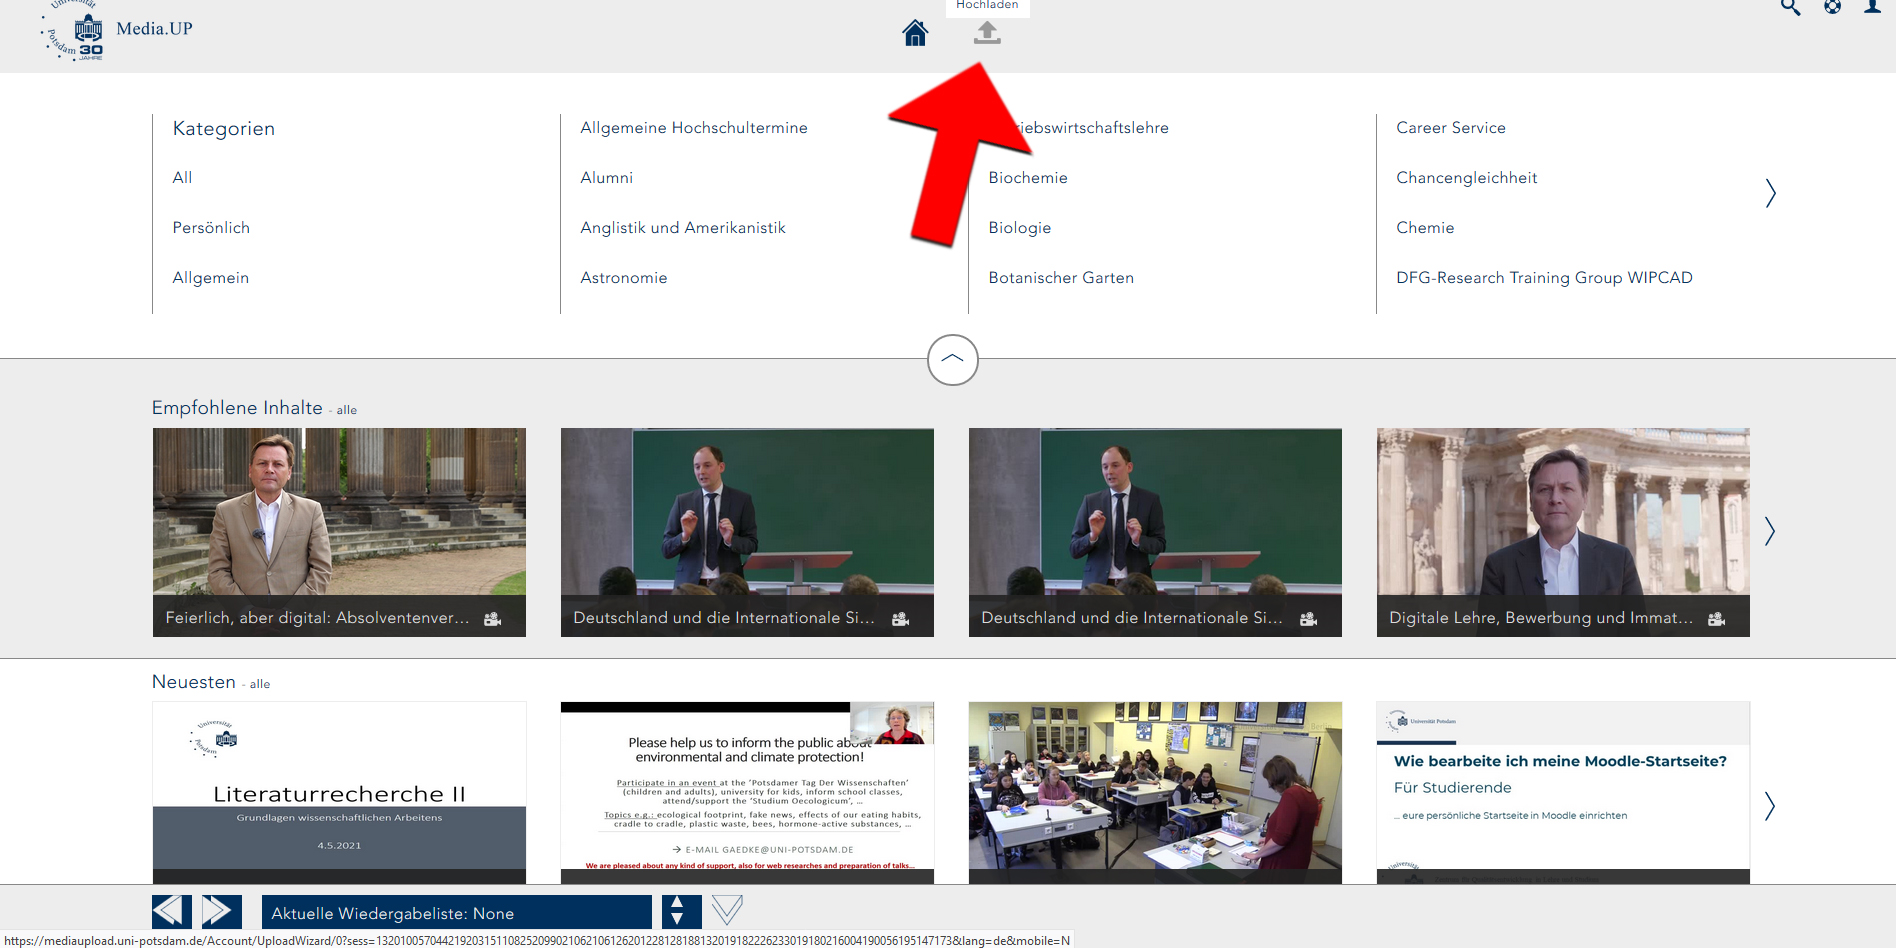Image resolution: width=1896 pixels, height=948 pixels.
Task: Go to the Media.UP home page icon
Action: [x=915, y=33]
